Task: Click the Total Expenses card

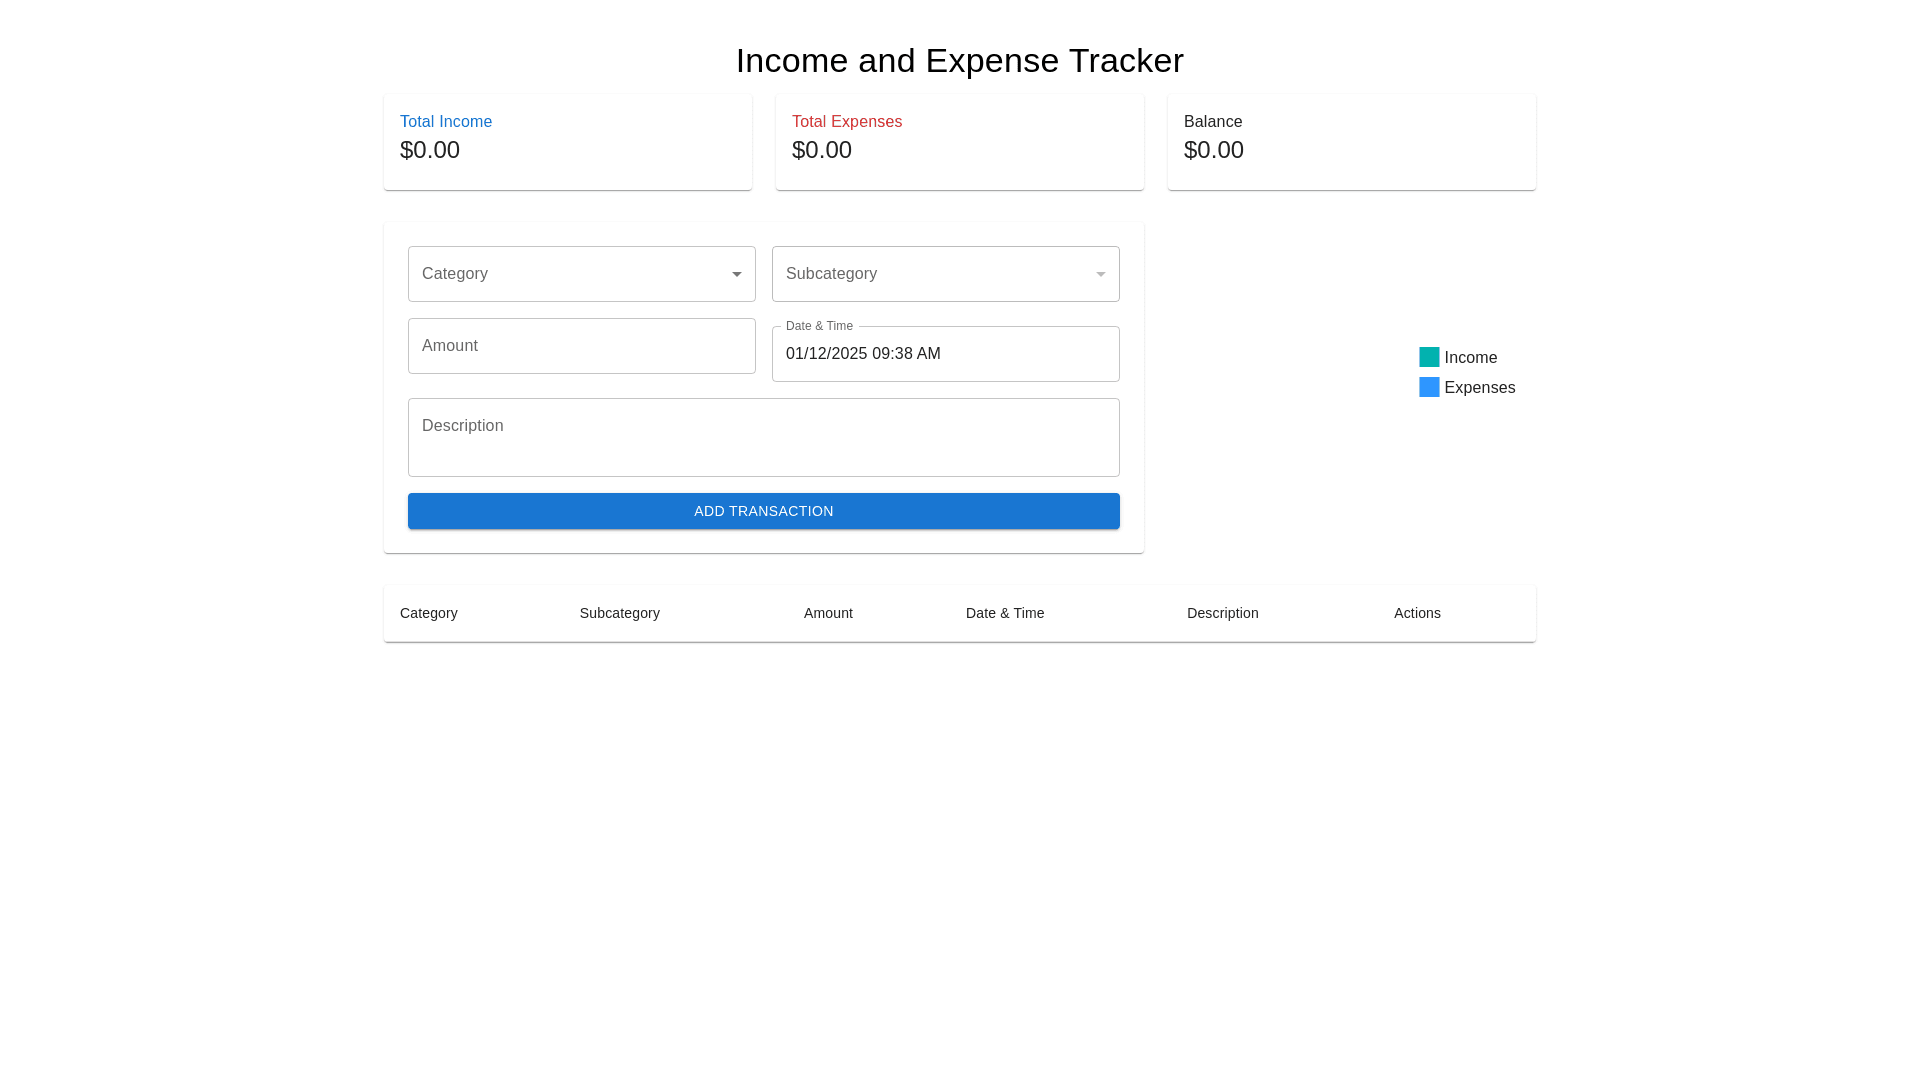Action: pos(959,142)
